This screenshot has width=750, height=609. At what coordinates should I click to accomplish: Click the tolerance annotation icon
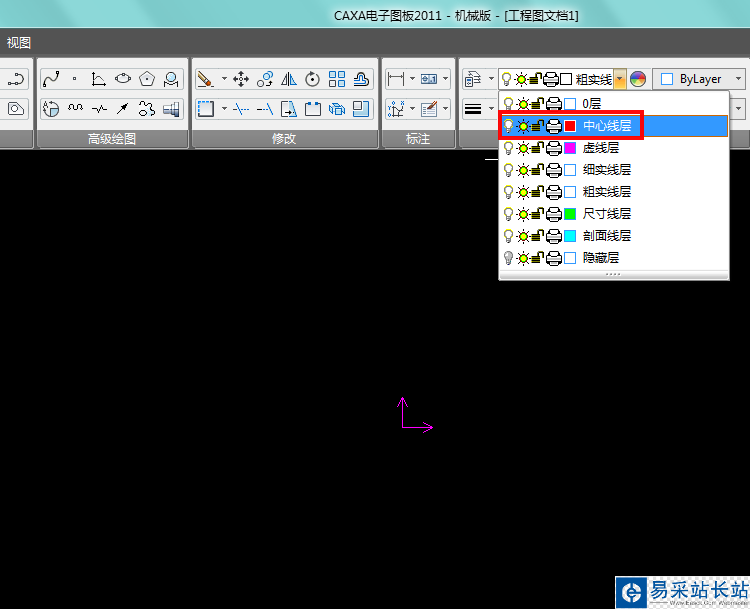[x=429, y=79]
